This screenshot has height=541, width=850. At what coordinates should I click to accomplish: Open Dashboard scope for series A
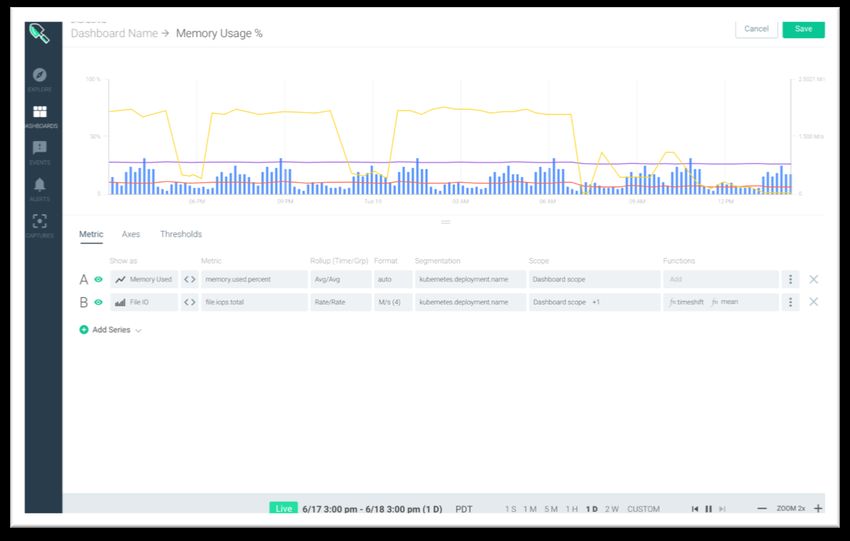point(595,279)
